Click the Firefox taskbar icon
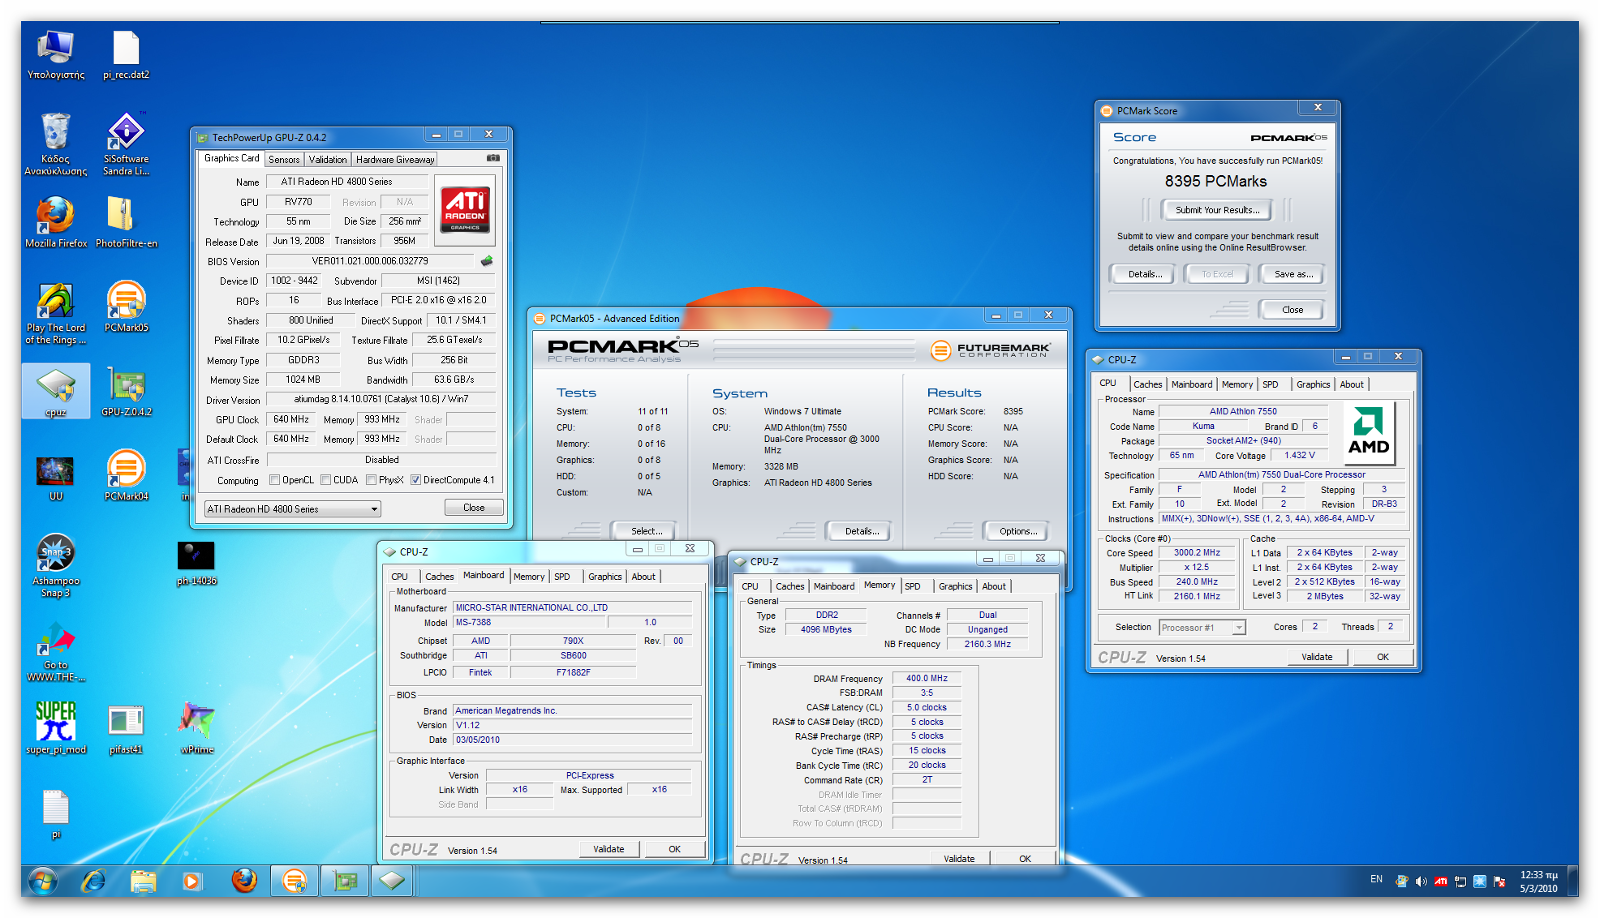Viewport: 1600px width, 918px height. pyautogui.click(x=243, y=881)
